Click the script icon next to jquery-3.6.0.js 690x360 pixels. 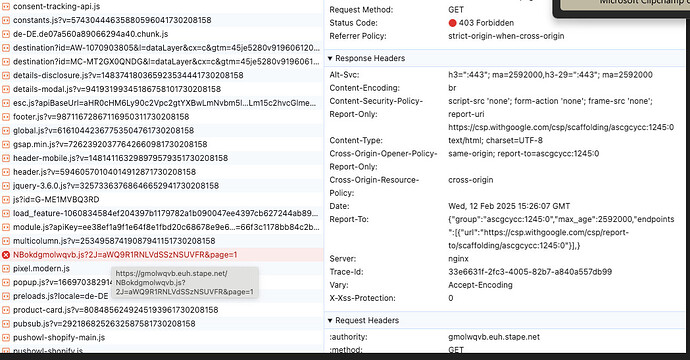point(6,186)
